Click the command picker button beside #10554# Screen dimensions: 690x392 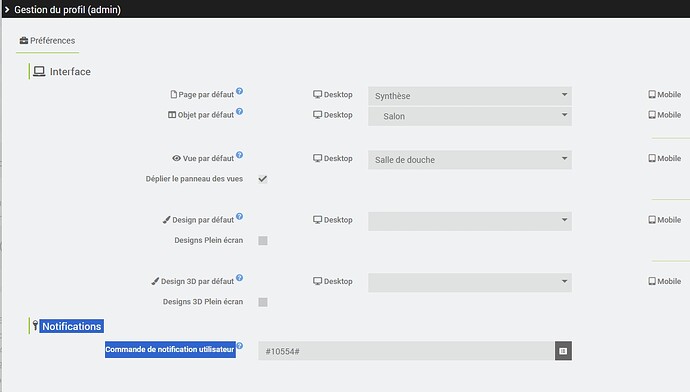(563, 351)
